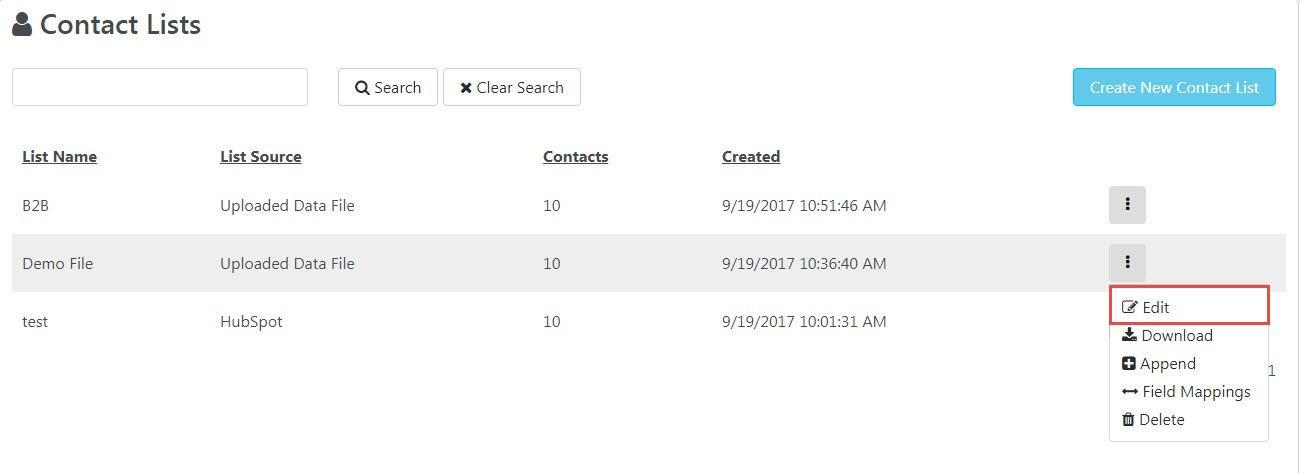Select Edit from the dropdown menu
The width and height of the screenshot is (1300, 473).
(x=1189, y=307)
